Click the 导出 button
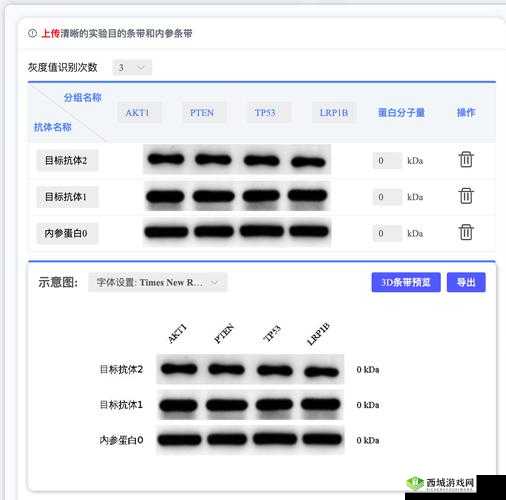 click(x=466, y=282)
